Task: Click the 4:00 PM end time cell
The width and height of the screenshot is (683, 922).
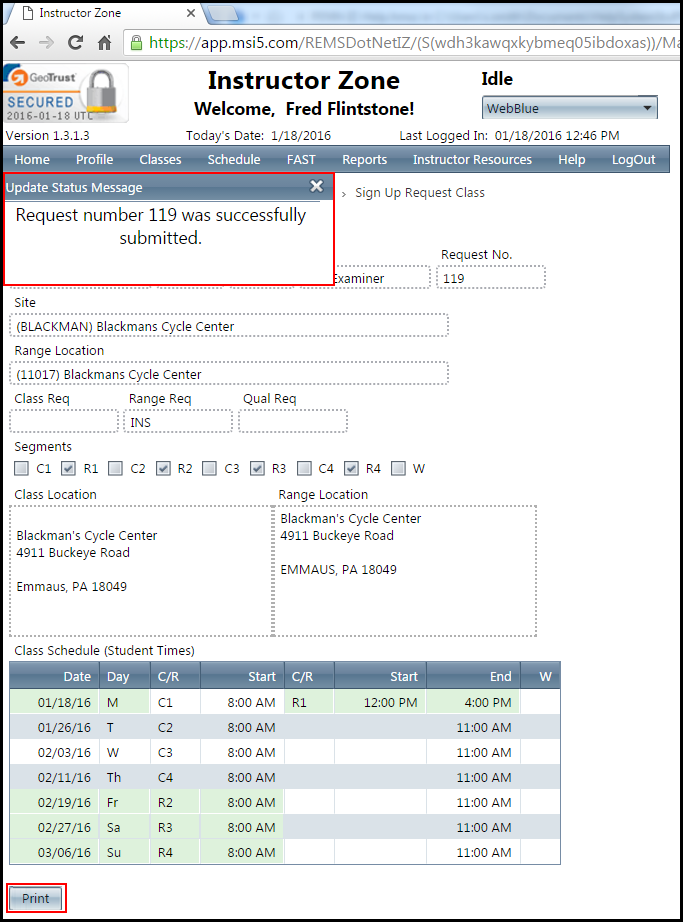Action: point(473,702)
